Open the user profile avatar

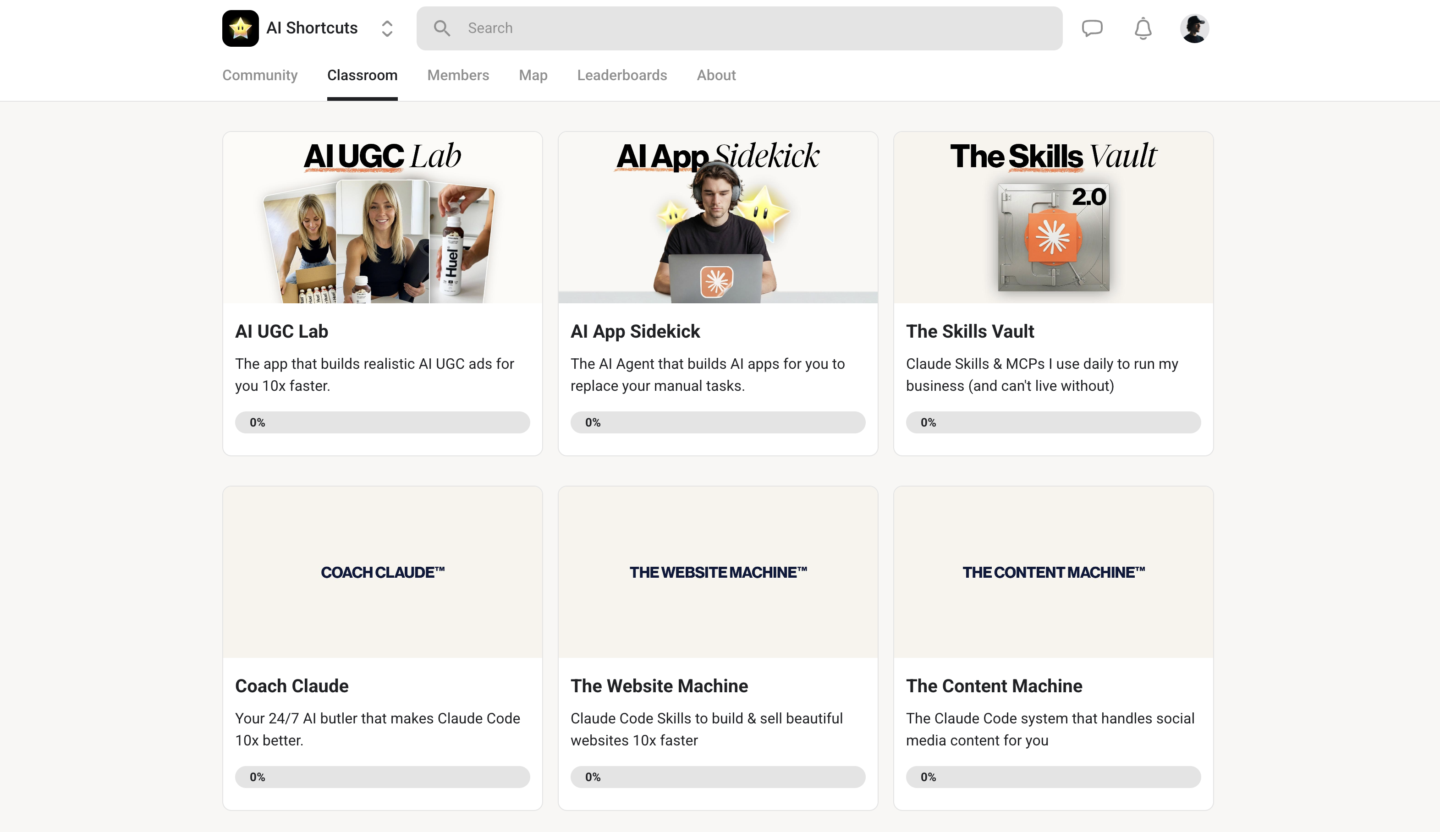pos(1194,28)
